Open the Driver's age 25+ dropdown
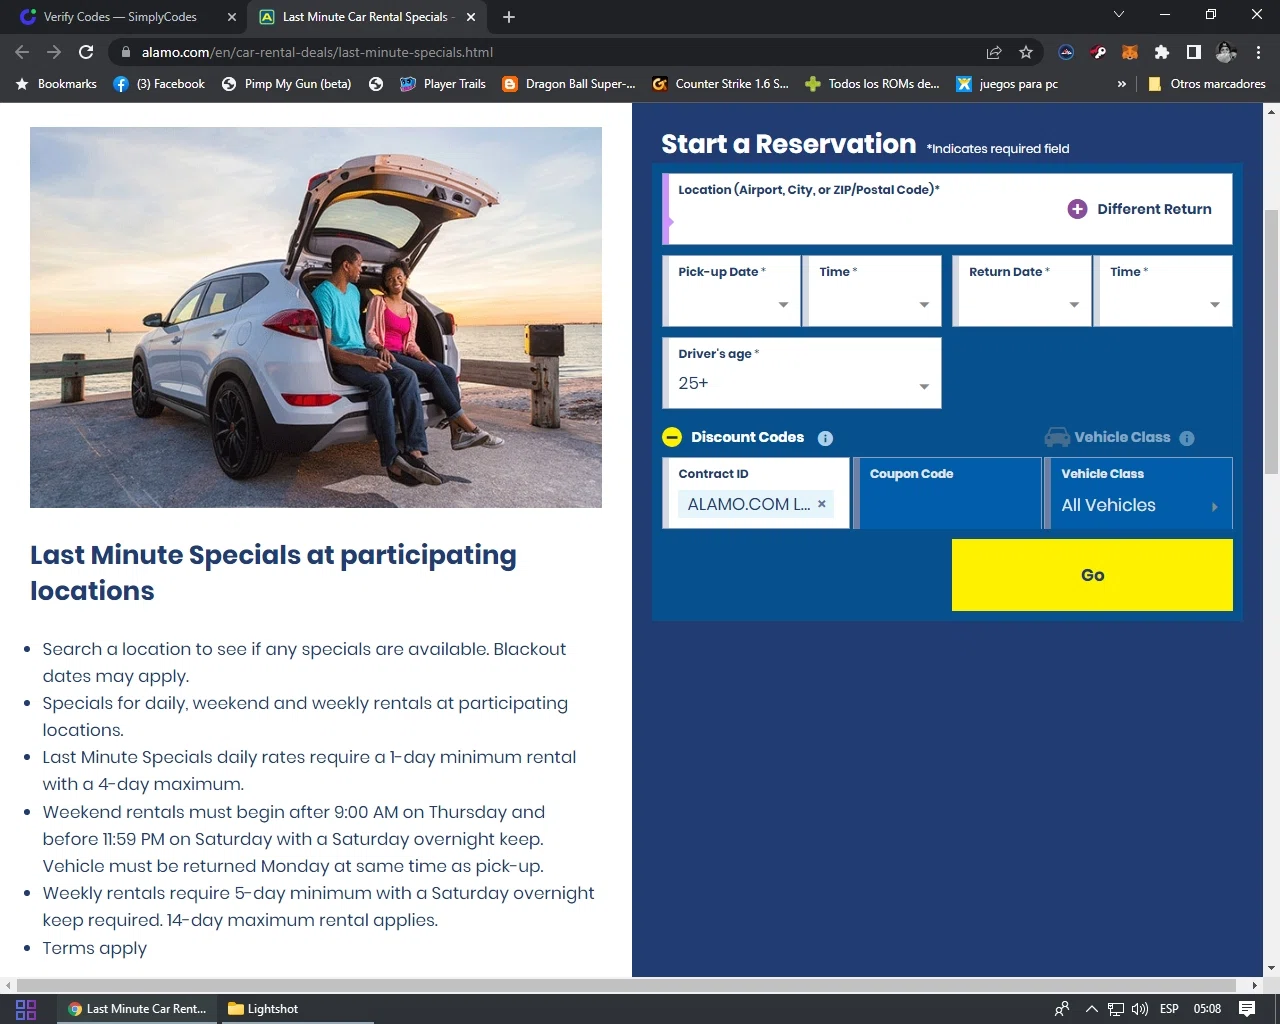 802,373
